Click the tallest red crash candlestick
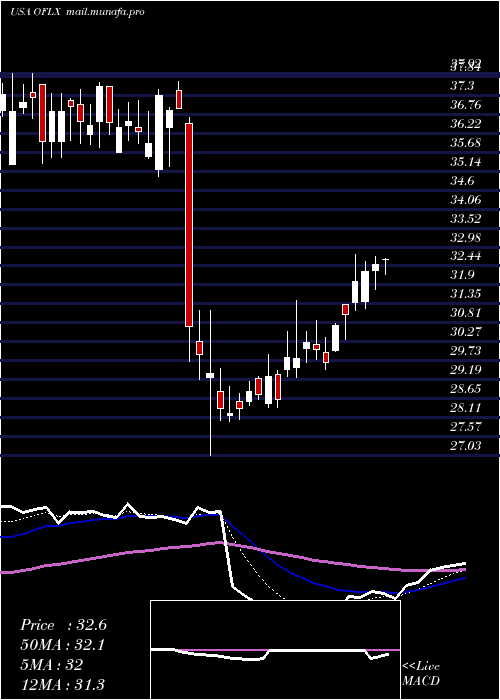Image resolution: width=500 pixels, height=700 pixels. click(189, 225)
